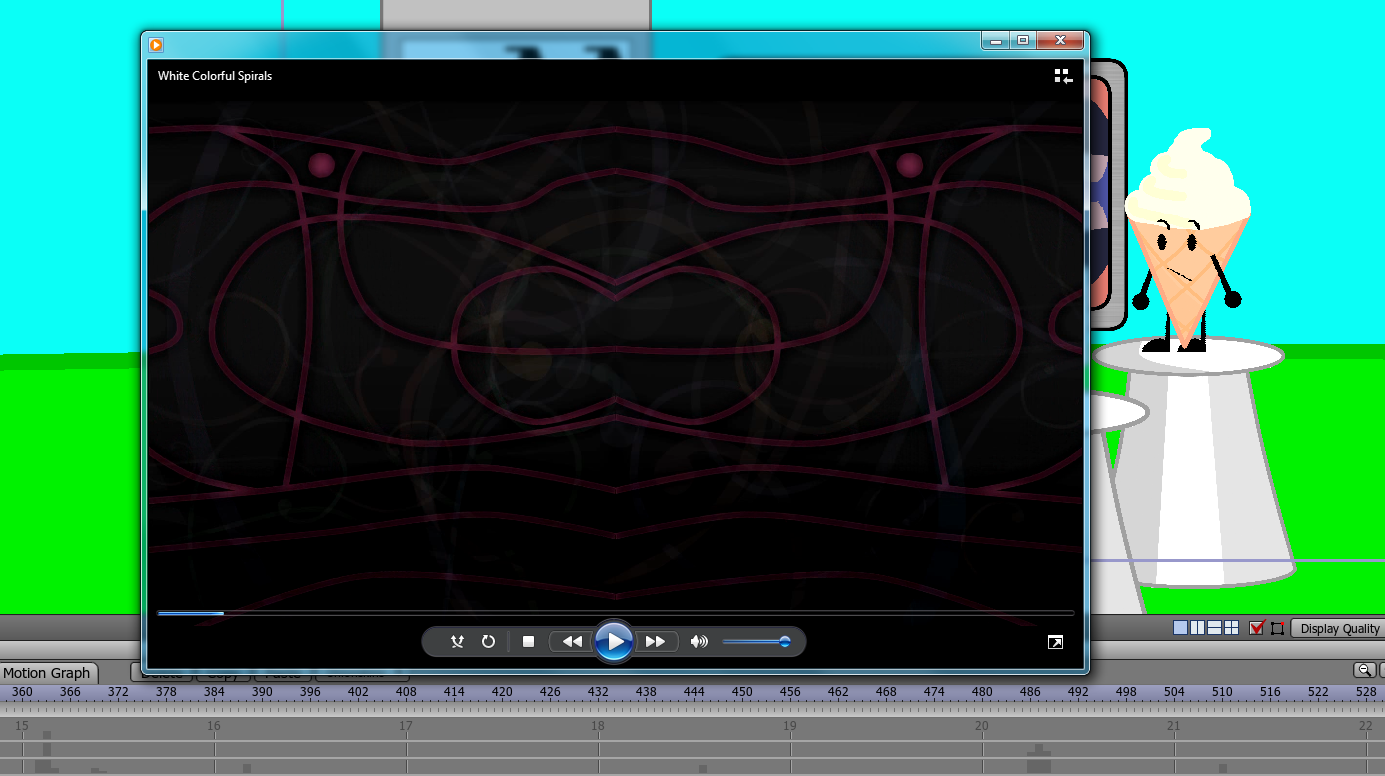The width and height of the screenshot is (1385, 776).
Task: Zoom out the timeline with the magnifier
Action: pyautogui.click(x=1363, y=670)
